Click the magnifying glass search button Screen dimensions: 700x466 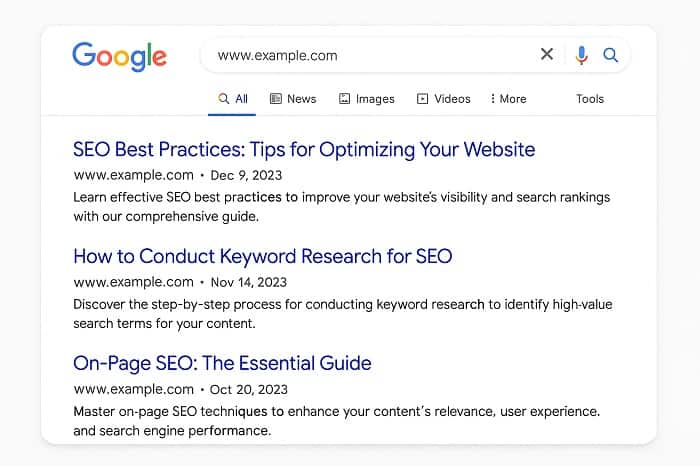tap(611, 55)
